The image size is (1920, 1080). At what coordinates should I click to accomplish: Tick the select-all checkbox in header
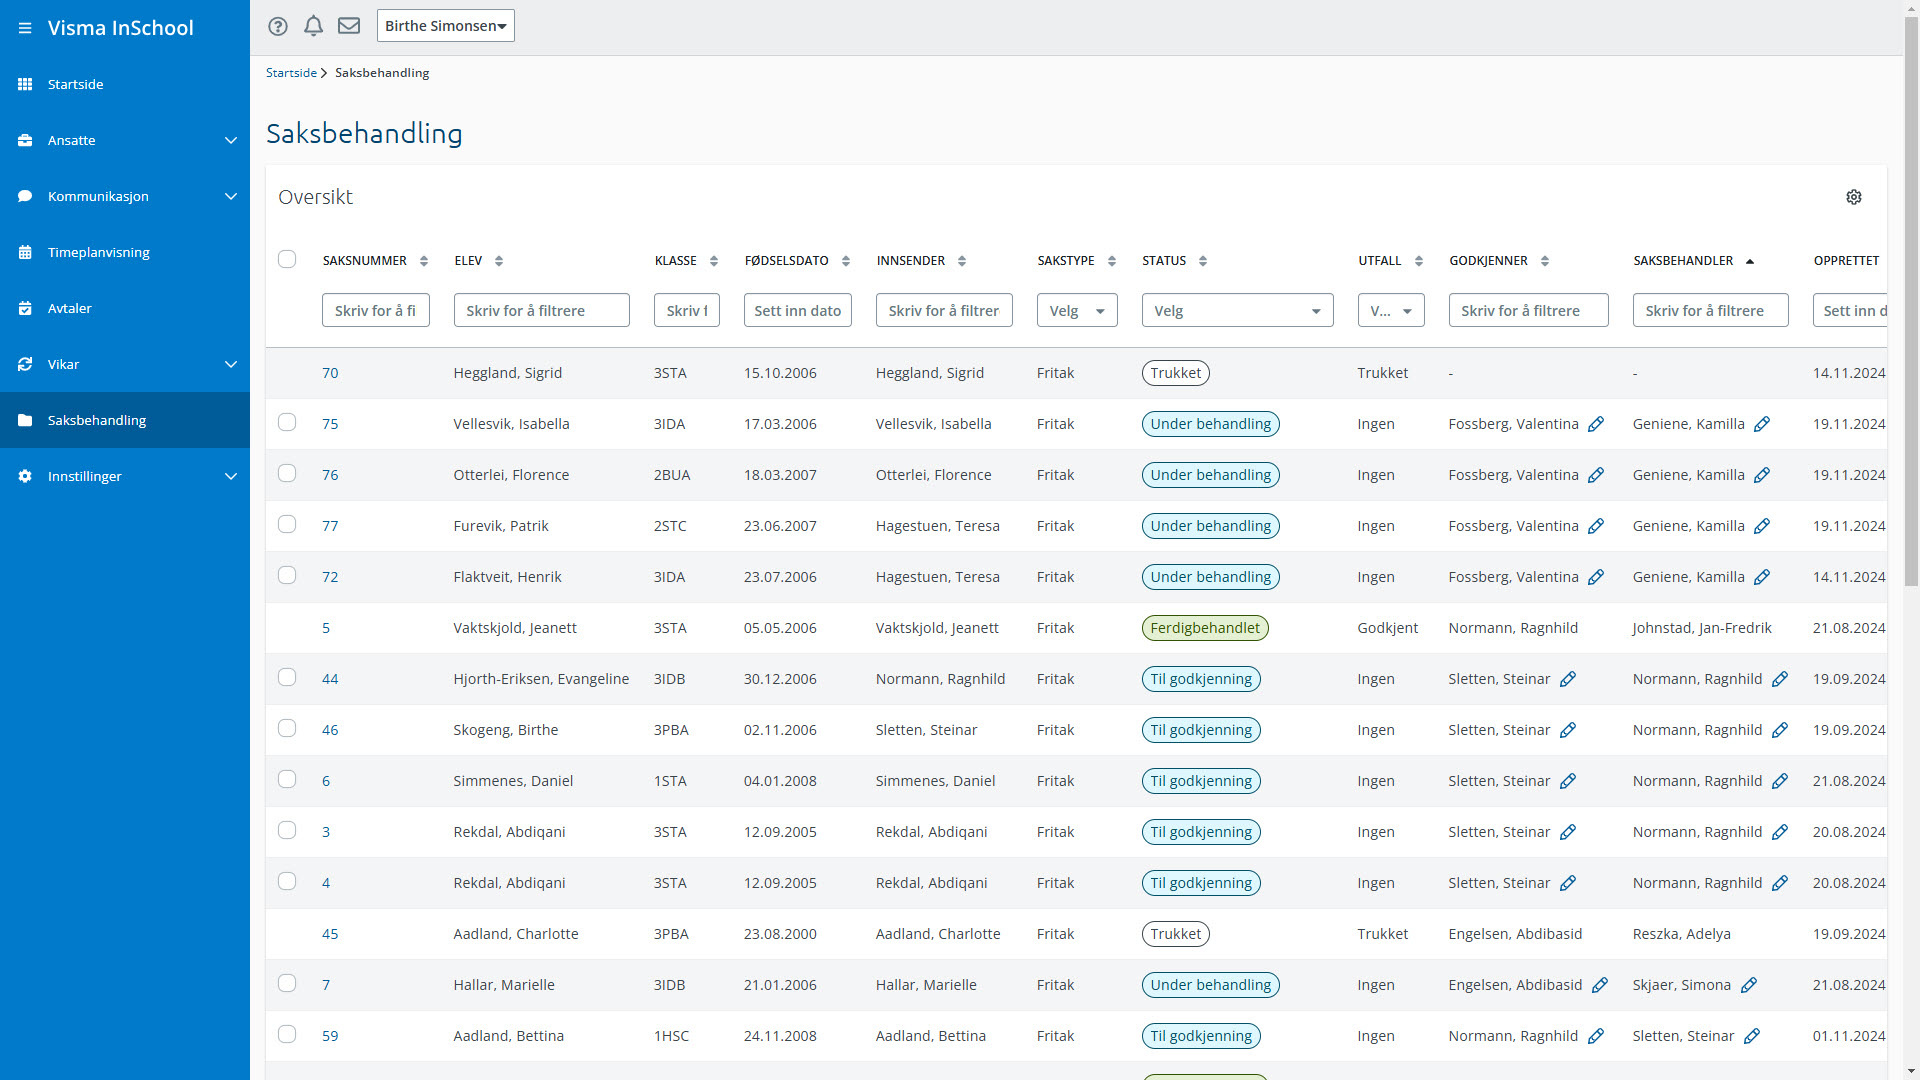[x=287, y=260]
